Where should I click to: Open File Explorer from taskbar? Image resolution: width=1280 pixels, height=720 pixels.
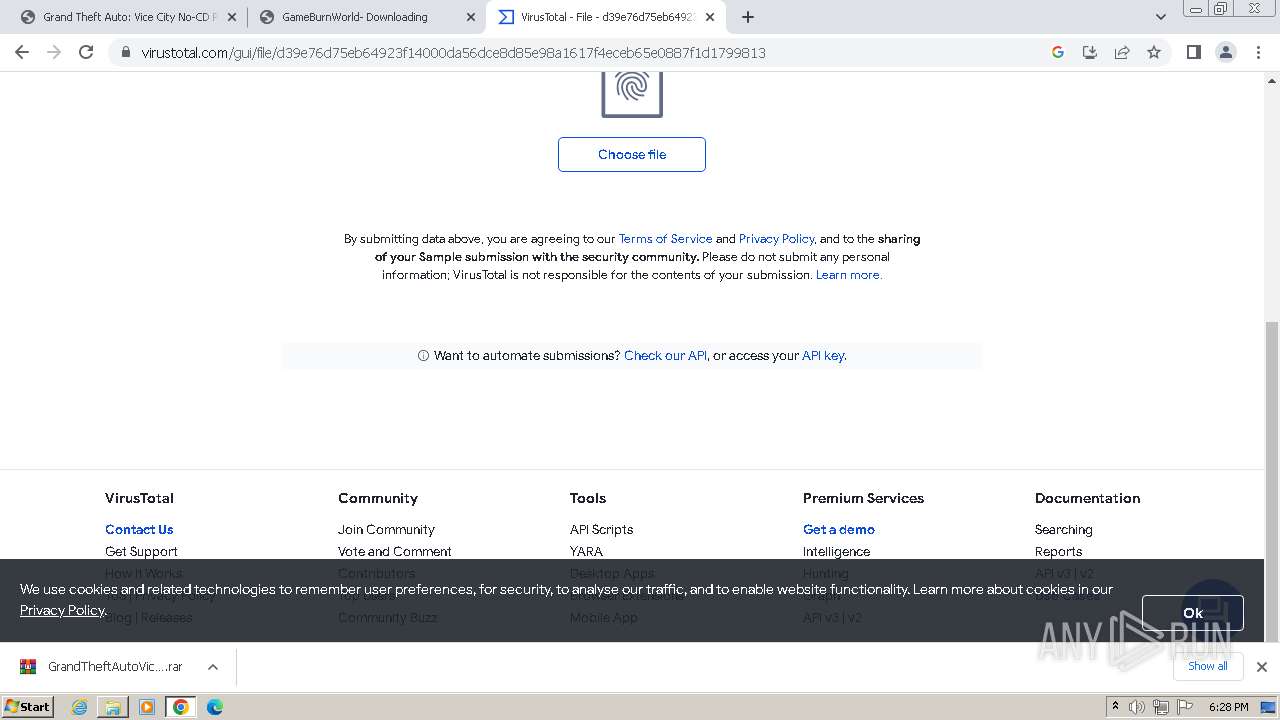[113, 707]
